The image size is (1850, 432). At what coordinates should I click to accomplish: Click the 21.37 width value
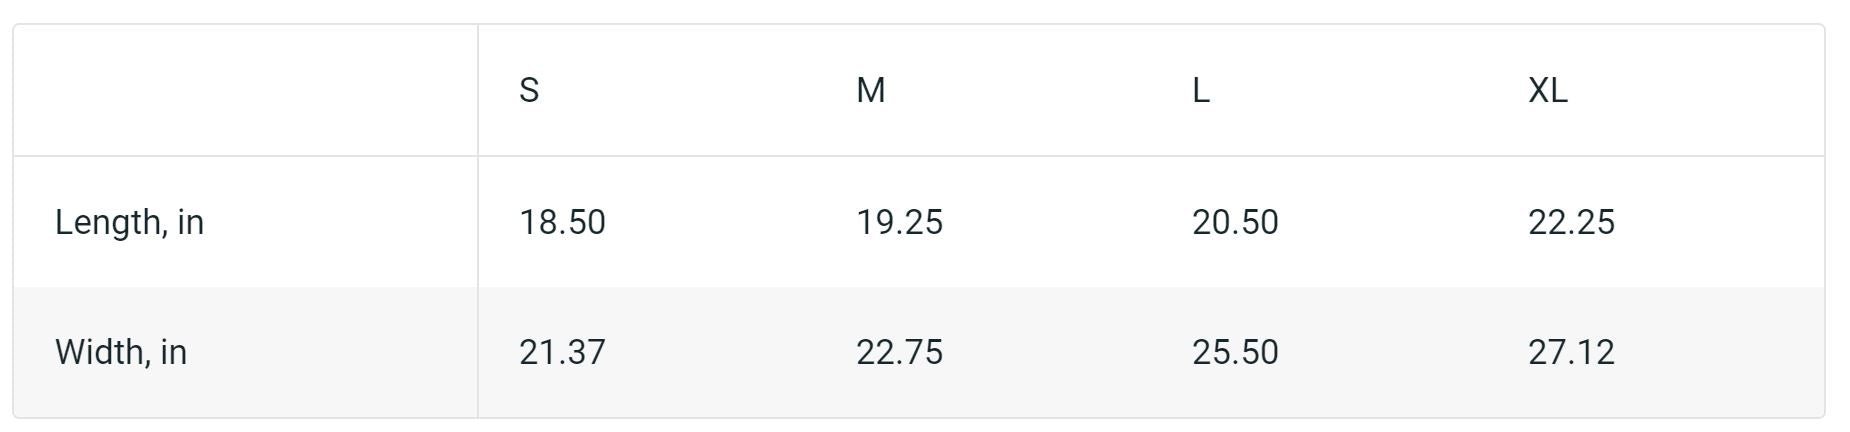click(562, 352)
